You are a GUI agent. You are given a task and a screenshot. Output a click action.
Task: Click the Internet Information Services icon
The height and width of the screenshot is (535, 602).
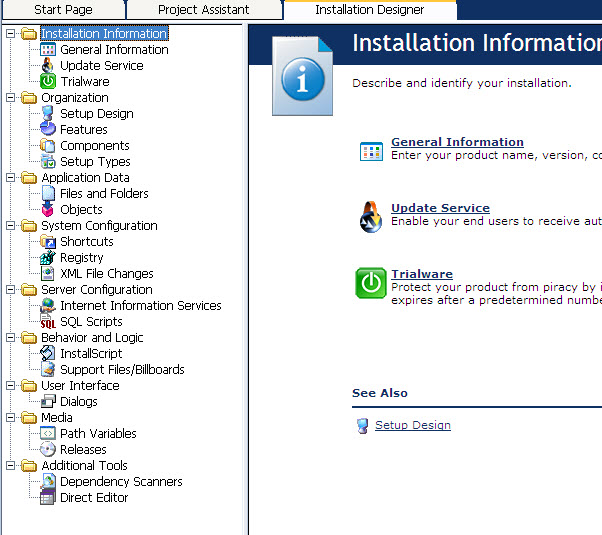[x=48, y=306]
